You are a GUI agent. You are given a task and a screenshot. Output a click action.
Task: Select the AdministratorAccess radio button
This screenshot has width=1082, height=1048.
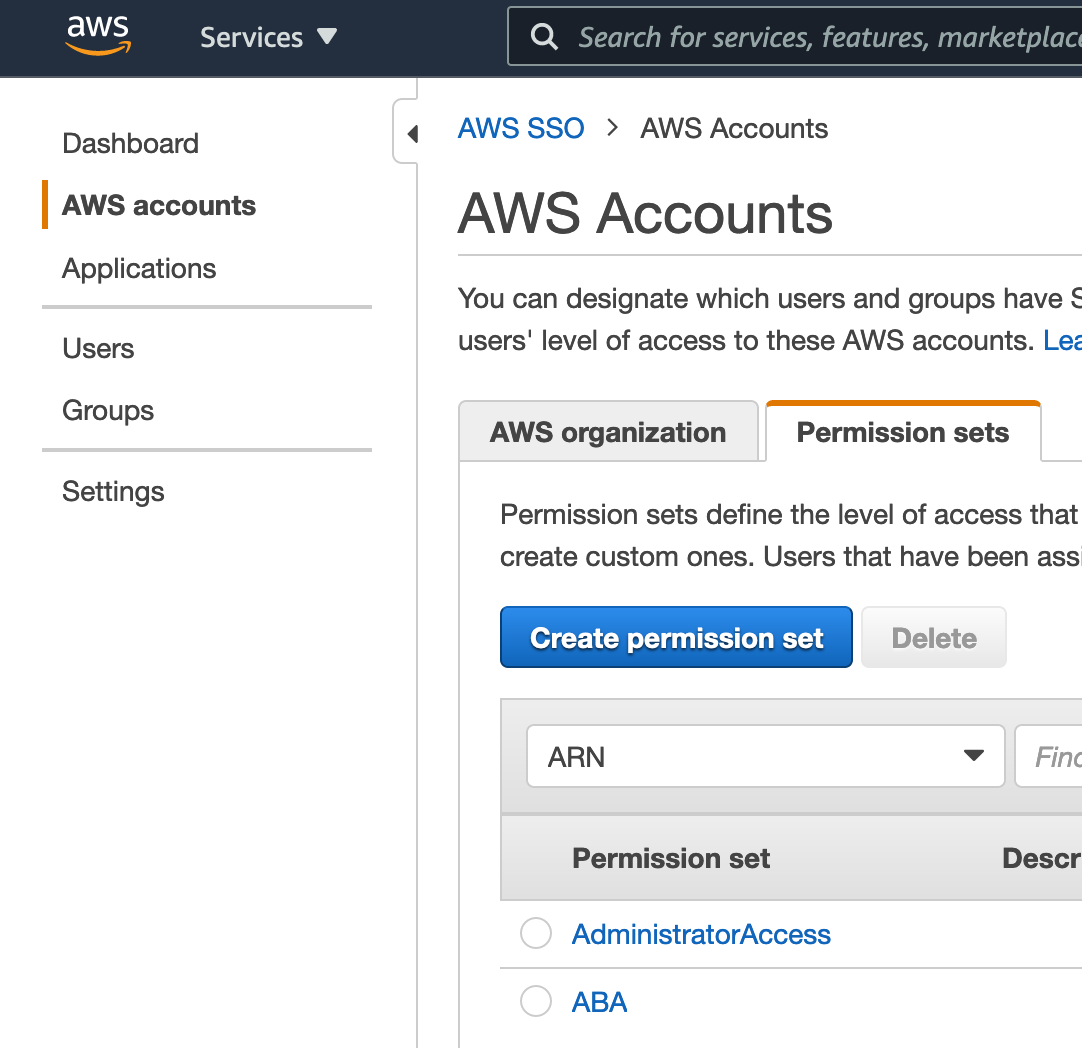pyautogui.click(x=536, y=934)
